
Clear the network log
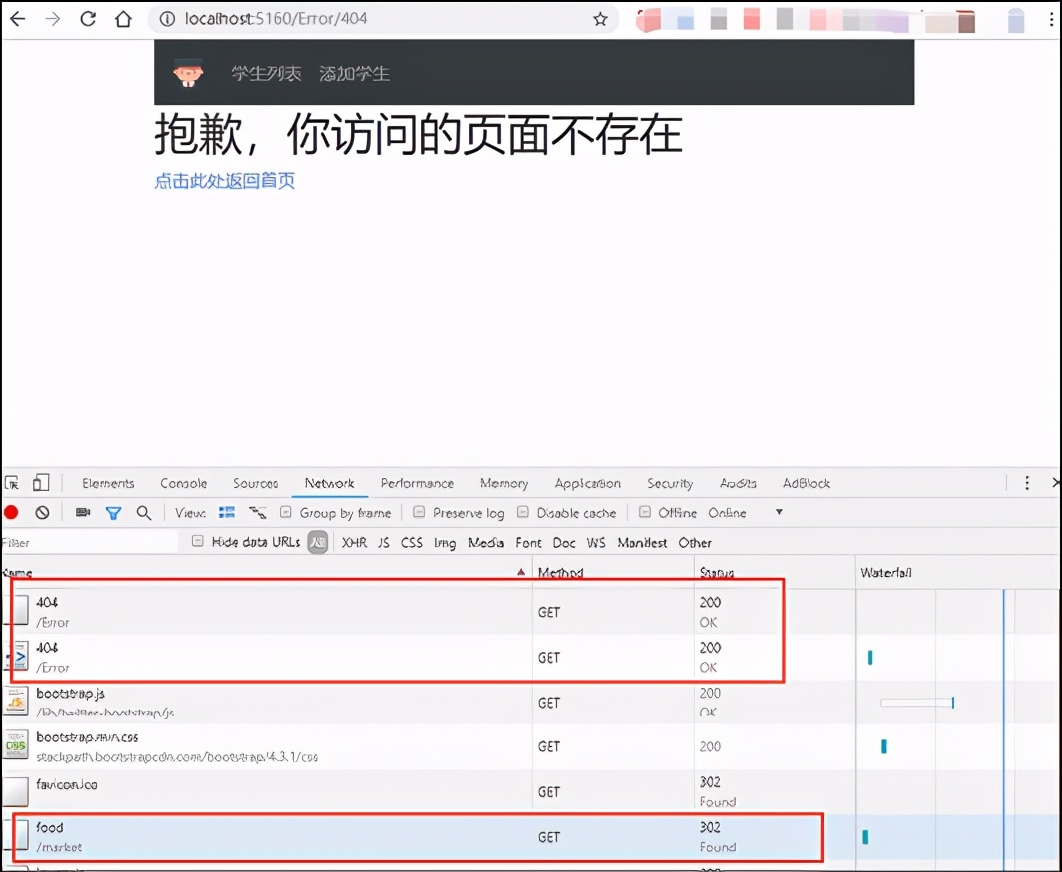(x=41, y=512)
